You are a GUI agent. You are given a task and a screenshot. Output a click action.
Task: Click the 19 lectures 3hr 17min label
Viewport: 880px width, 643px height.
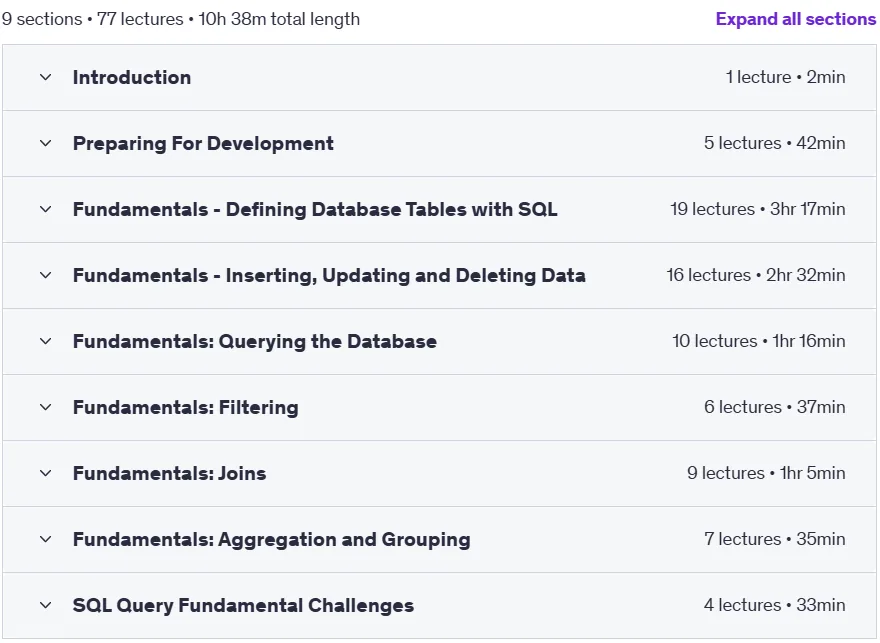point(758,209)
